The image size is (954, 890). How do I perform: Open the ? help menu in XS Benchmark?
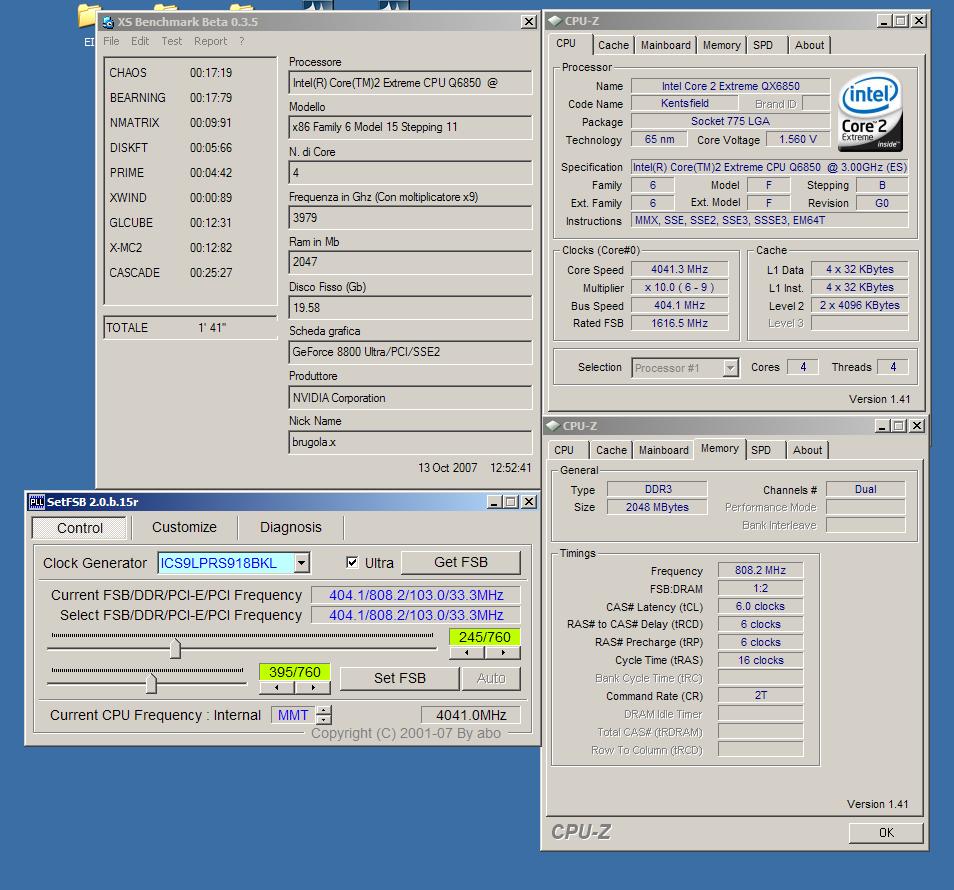pos(242,41)
